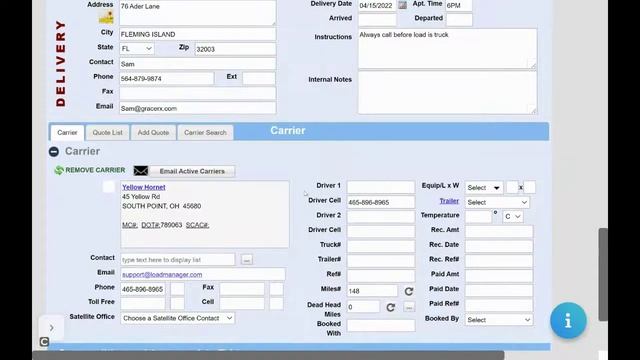The width and height of the screenshot is (640, 360).
Task: Click the delivery address map icon
Action: pyautogui.click(x=106, y=18)
